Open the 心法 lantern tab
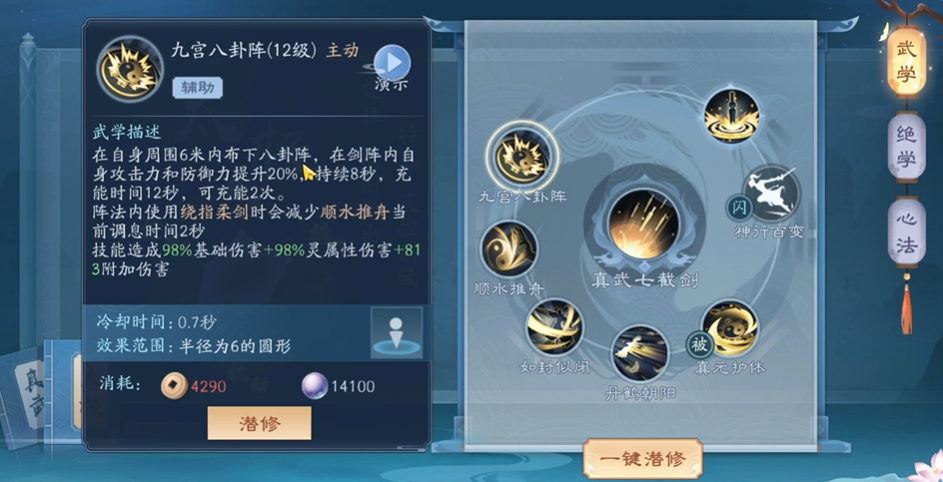The width and height of the screenshot is (943, 482). tap(906, 232)
